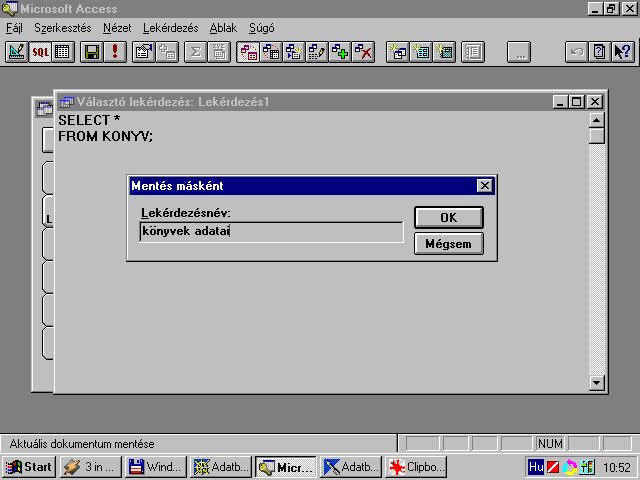Click the context help question-arrow icon

[x=621, y=52]
